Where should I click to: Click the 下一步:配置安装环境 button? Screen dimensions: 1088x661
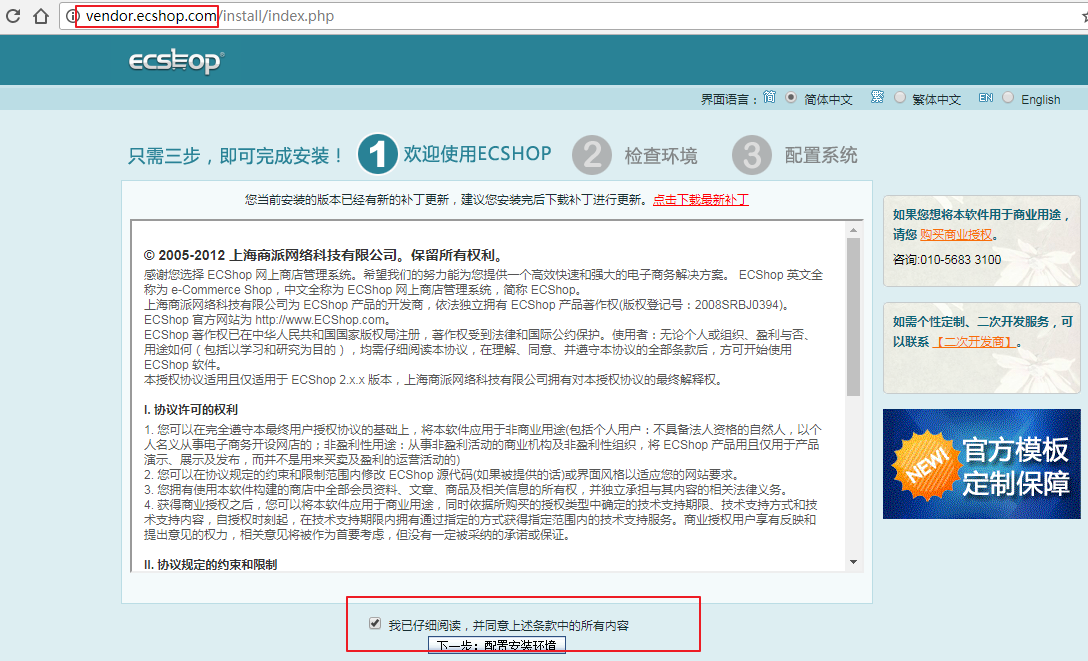[496, 645]
